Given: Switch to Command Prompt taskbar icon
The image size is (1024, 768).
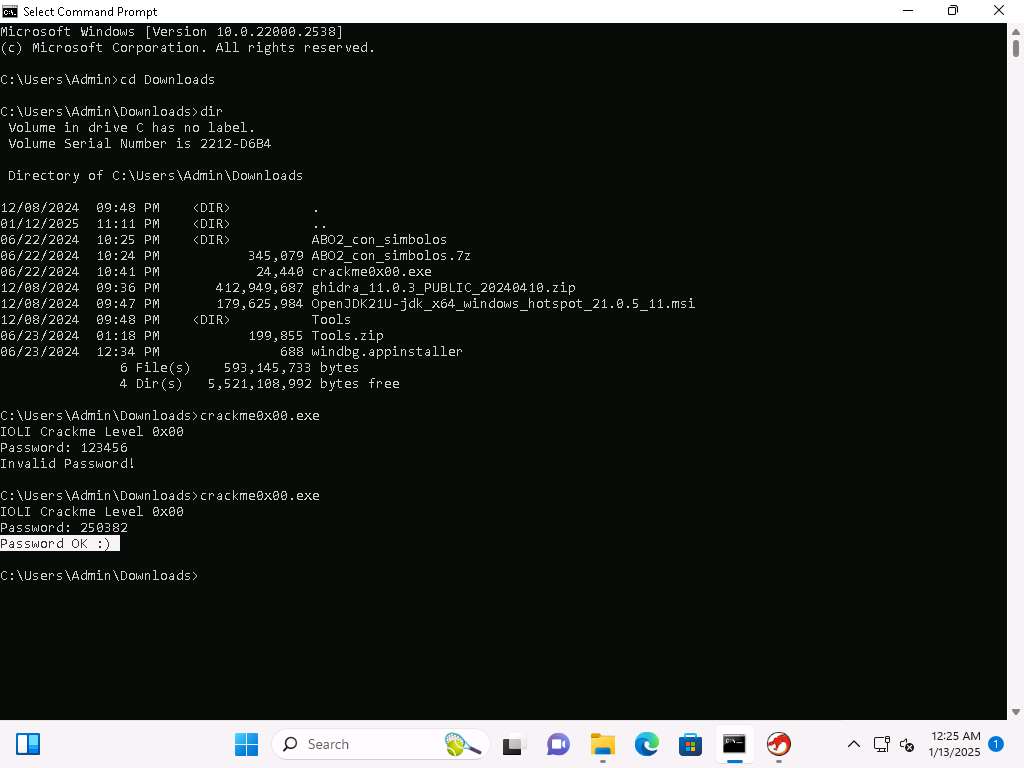Looking at the screenshot, I should coord(734,744).
